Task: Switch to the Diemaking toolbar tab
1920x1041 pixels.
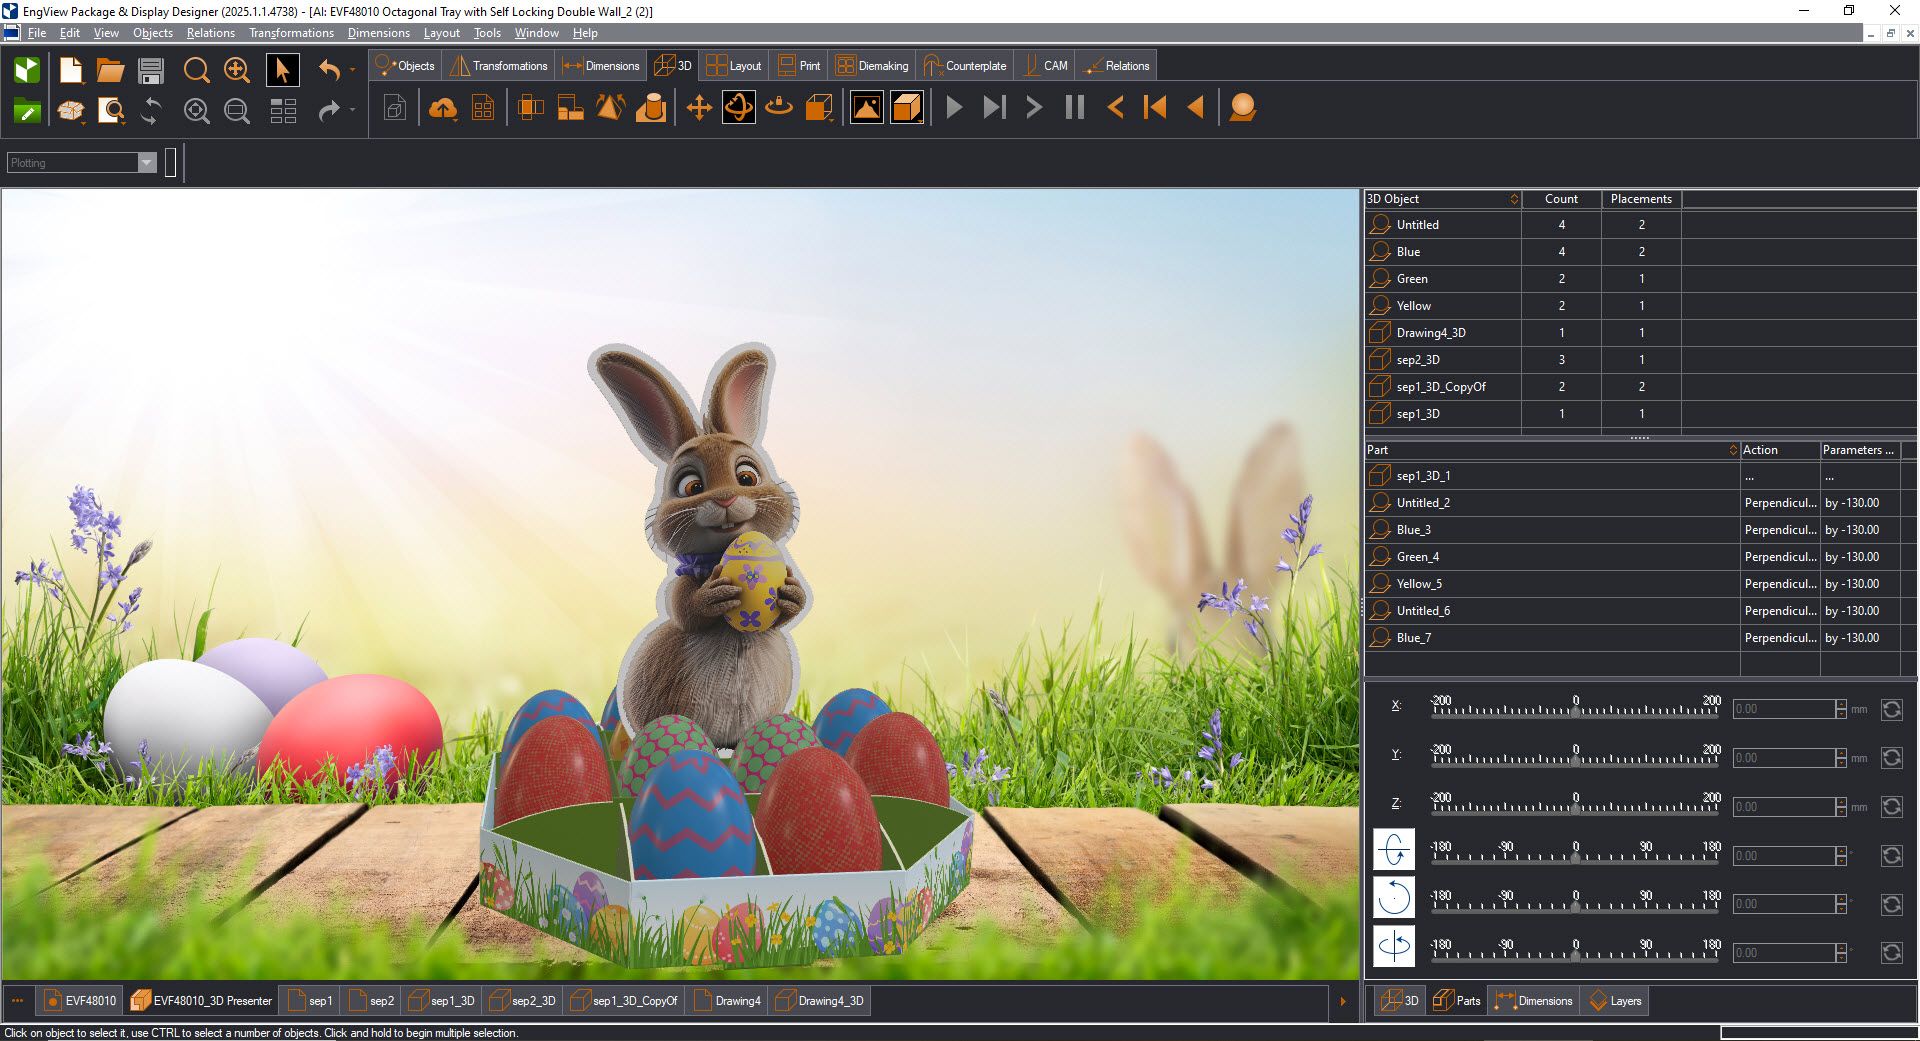Action: click(x=872, y=66)
